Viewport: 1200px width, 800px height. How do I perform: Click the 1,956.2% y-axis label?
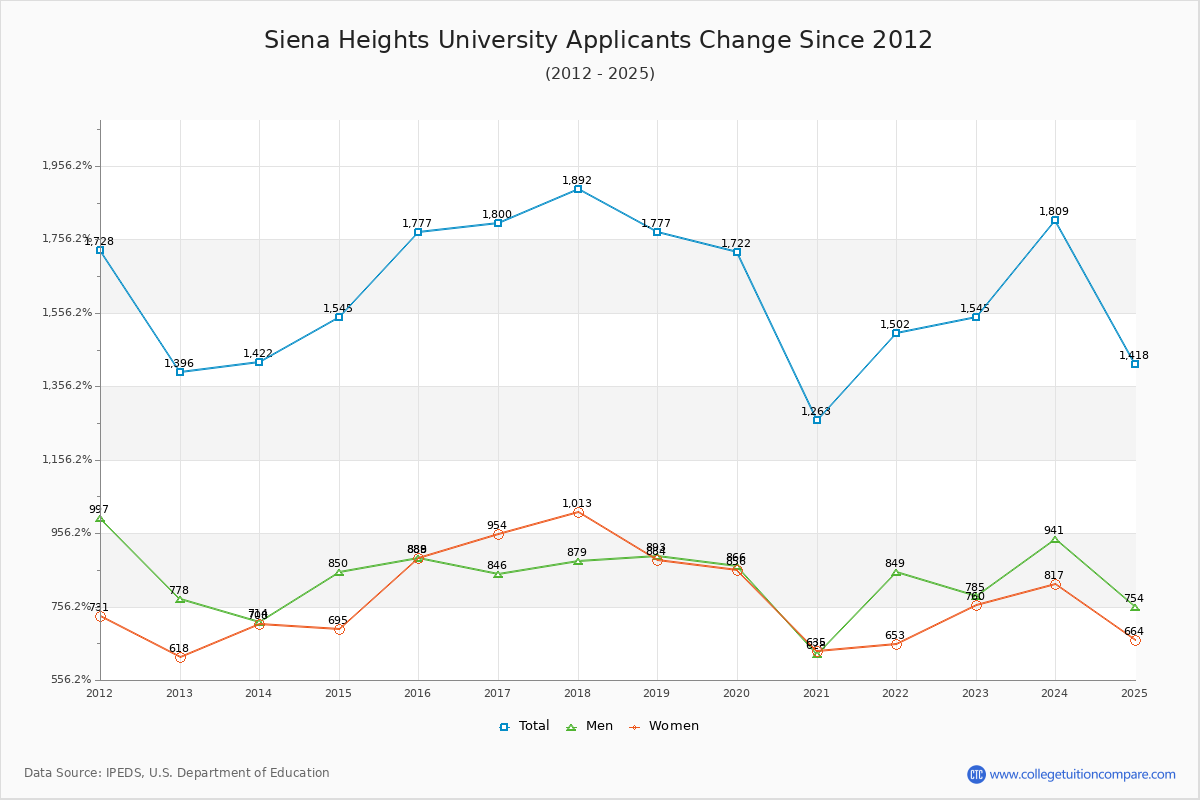click(x=67, y=166)
